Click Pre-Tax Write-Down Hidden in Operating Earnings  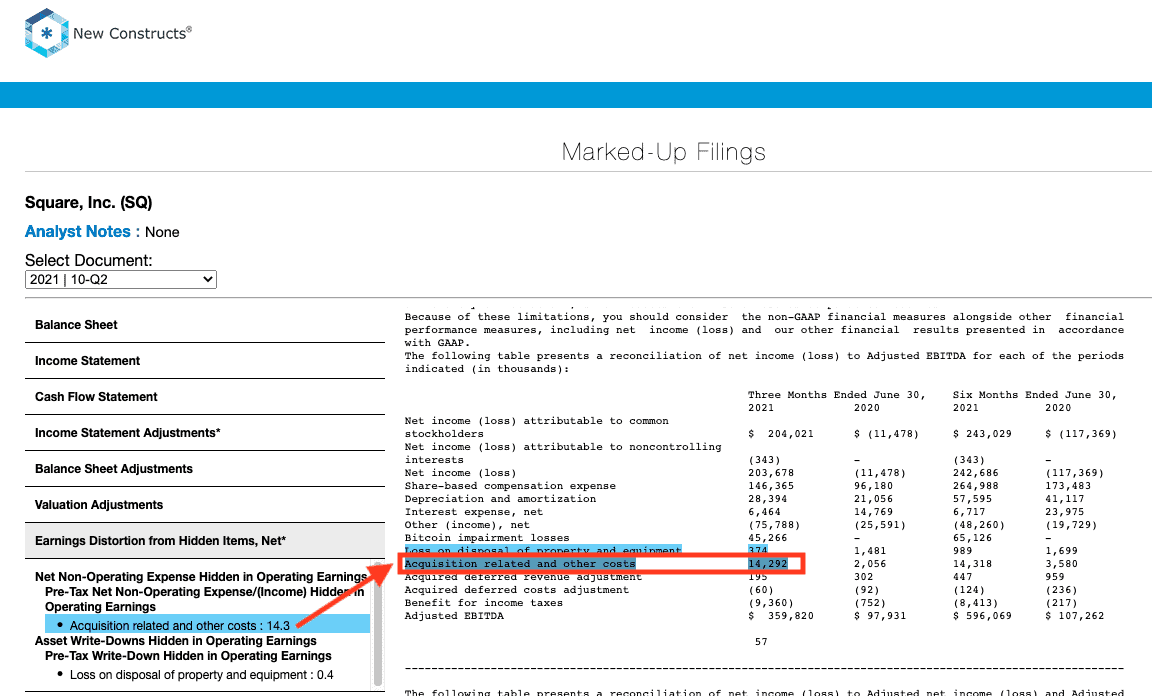[x=188, y=656]
